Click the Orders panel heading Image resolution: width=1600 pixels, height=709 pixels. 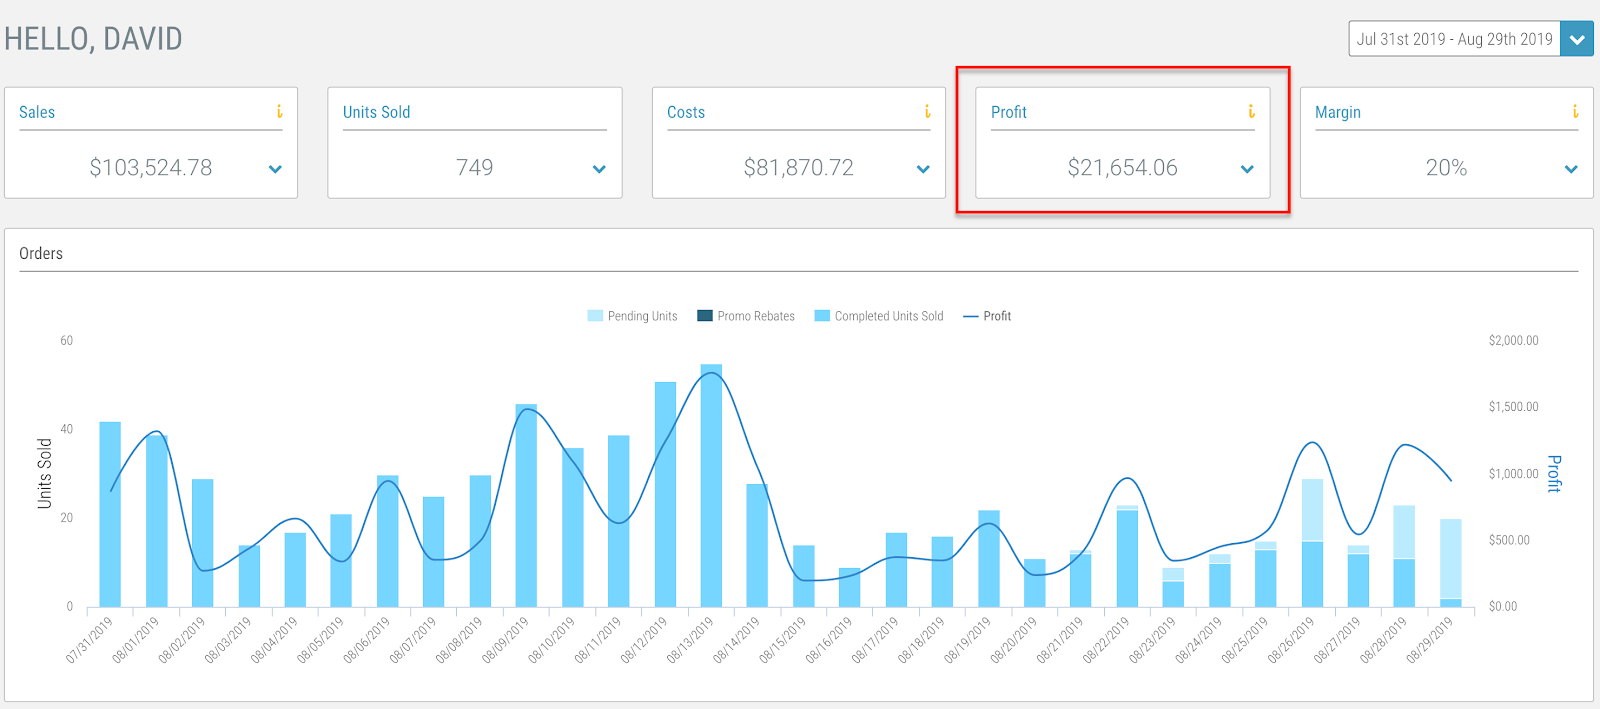point(41,254)
